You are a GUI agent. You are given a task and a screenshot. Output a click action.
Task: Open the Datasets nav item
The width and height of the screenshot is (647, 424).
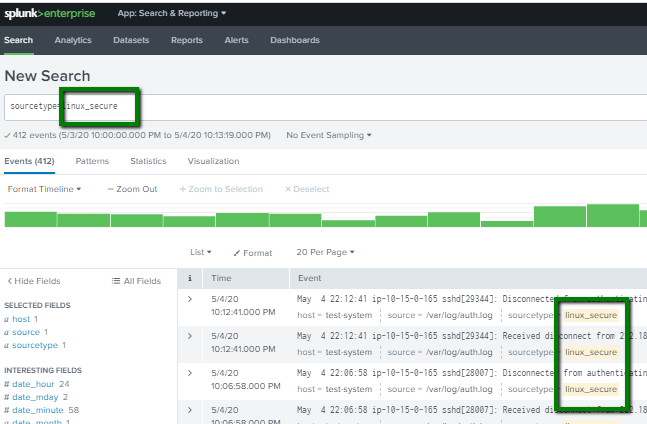coord(131,40)
